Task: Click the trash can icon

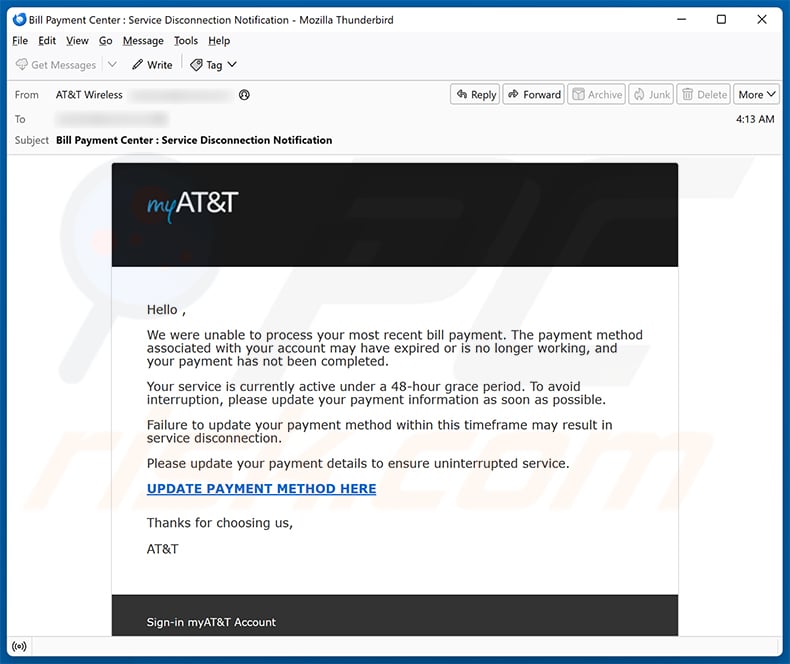Action: click(x=687, y=94)
